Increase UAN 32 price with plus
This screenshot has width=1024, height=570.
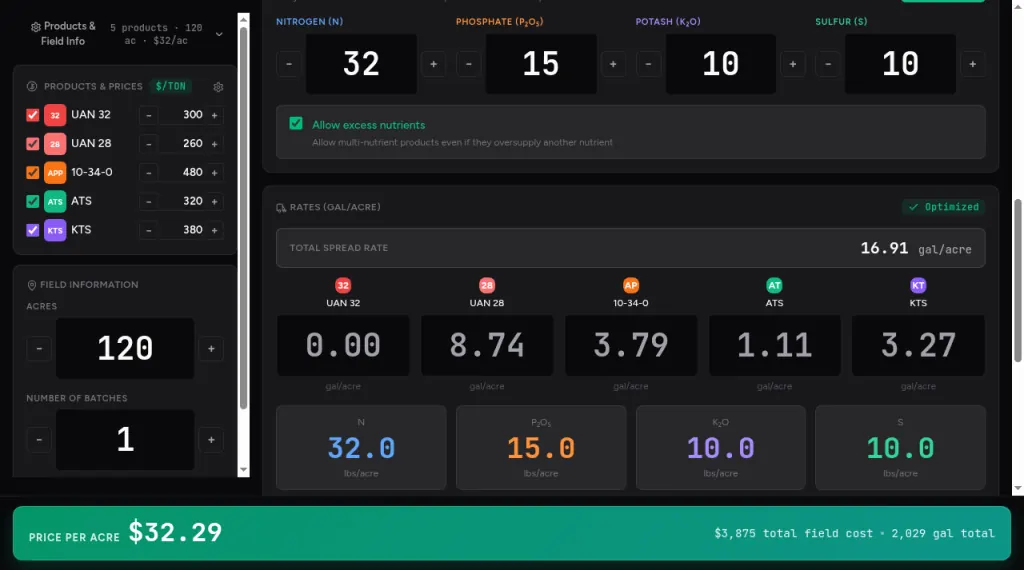[214, 115]
